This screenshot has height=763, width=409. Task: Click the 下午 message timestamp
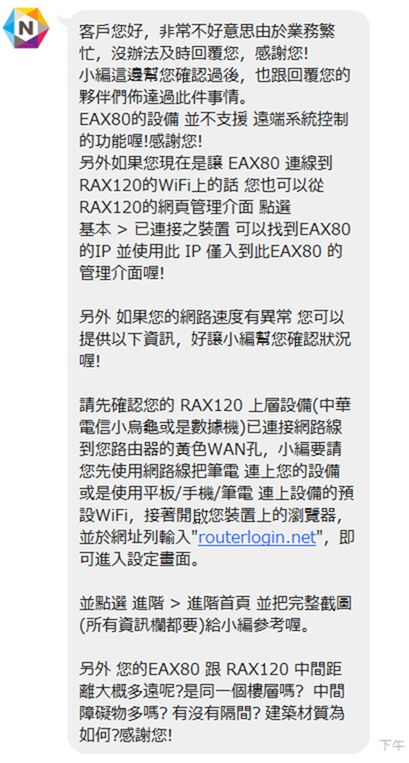tap(392, 744)
